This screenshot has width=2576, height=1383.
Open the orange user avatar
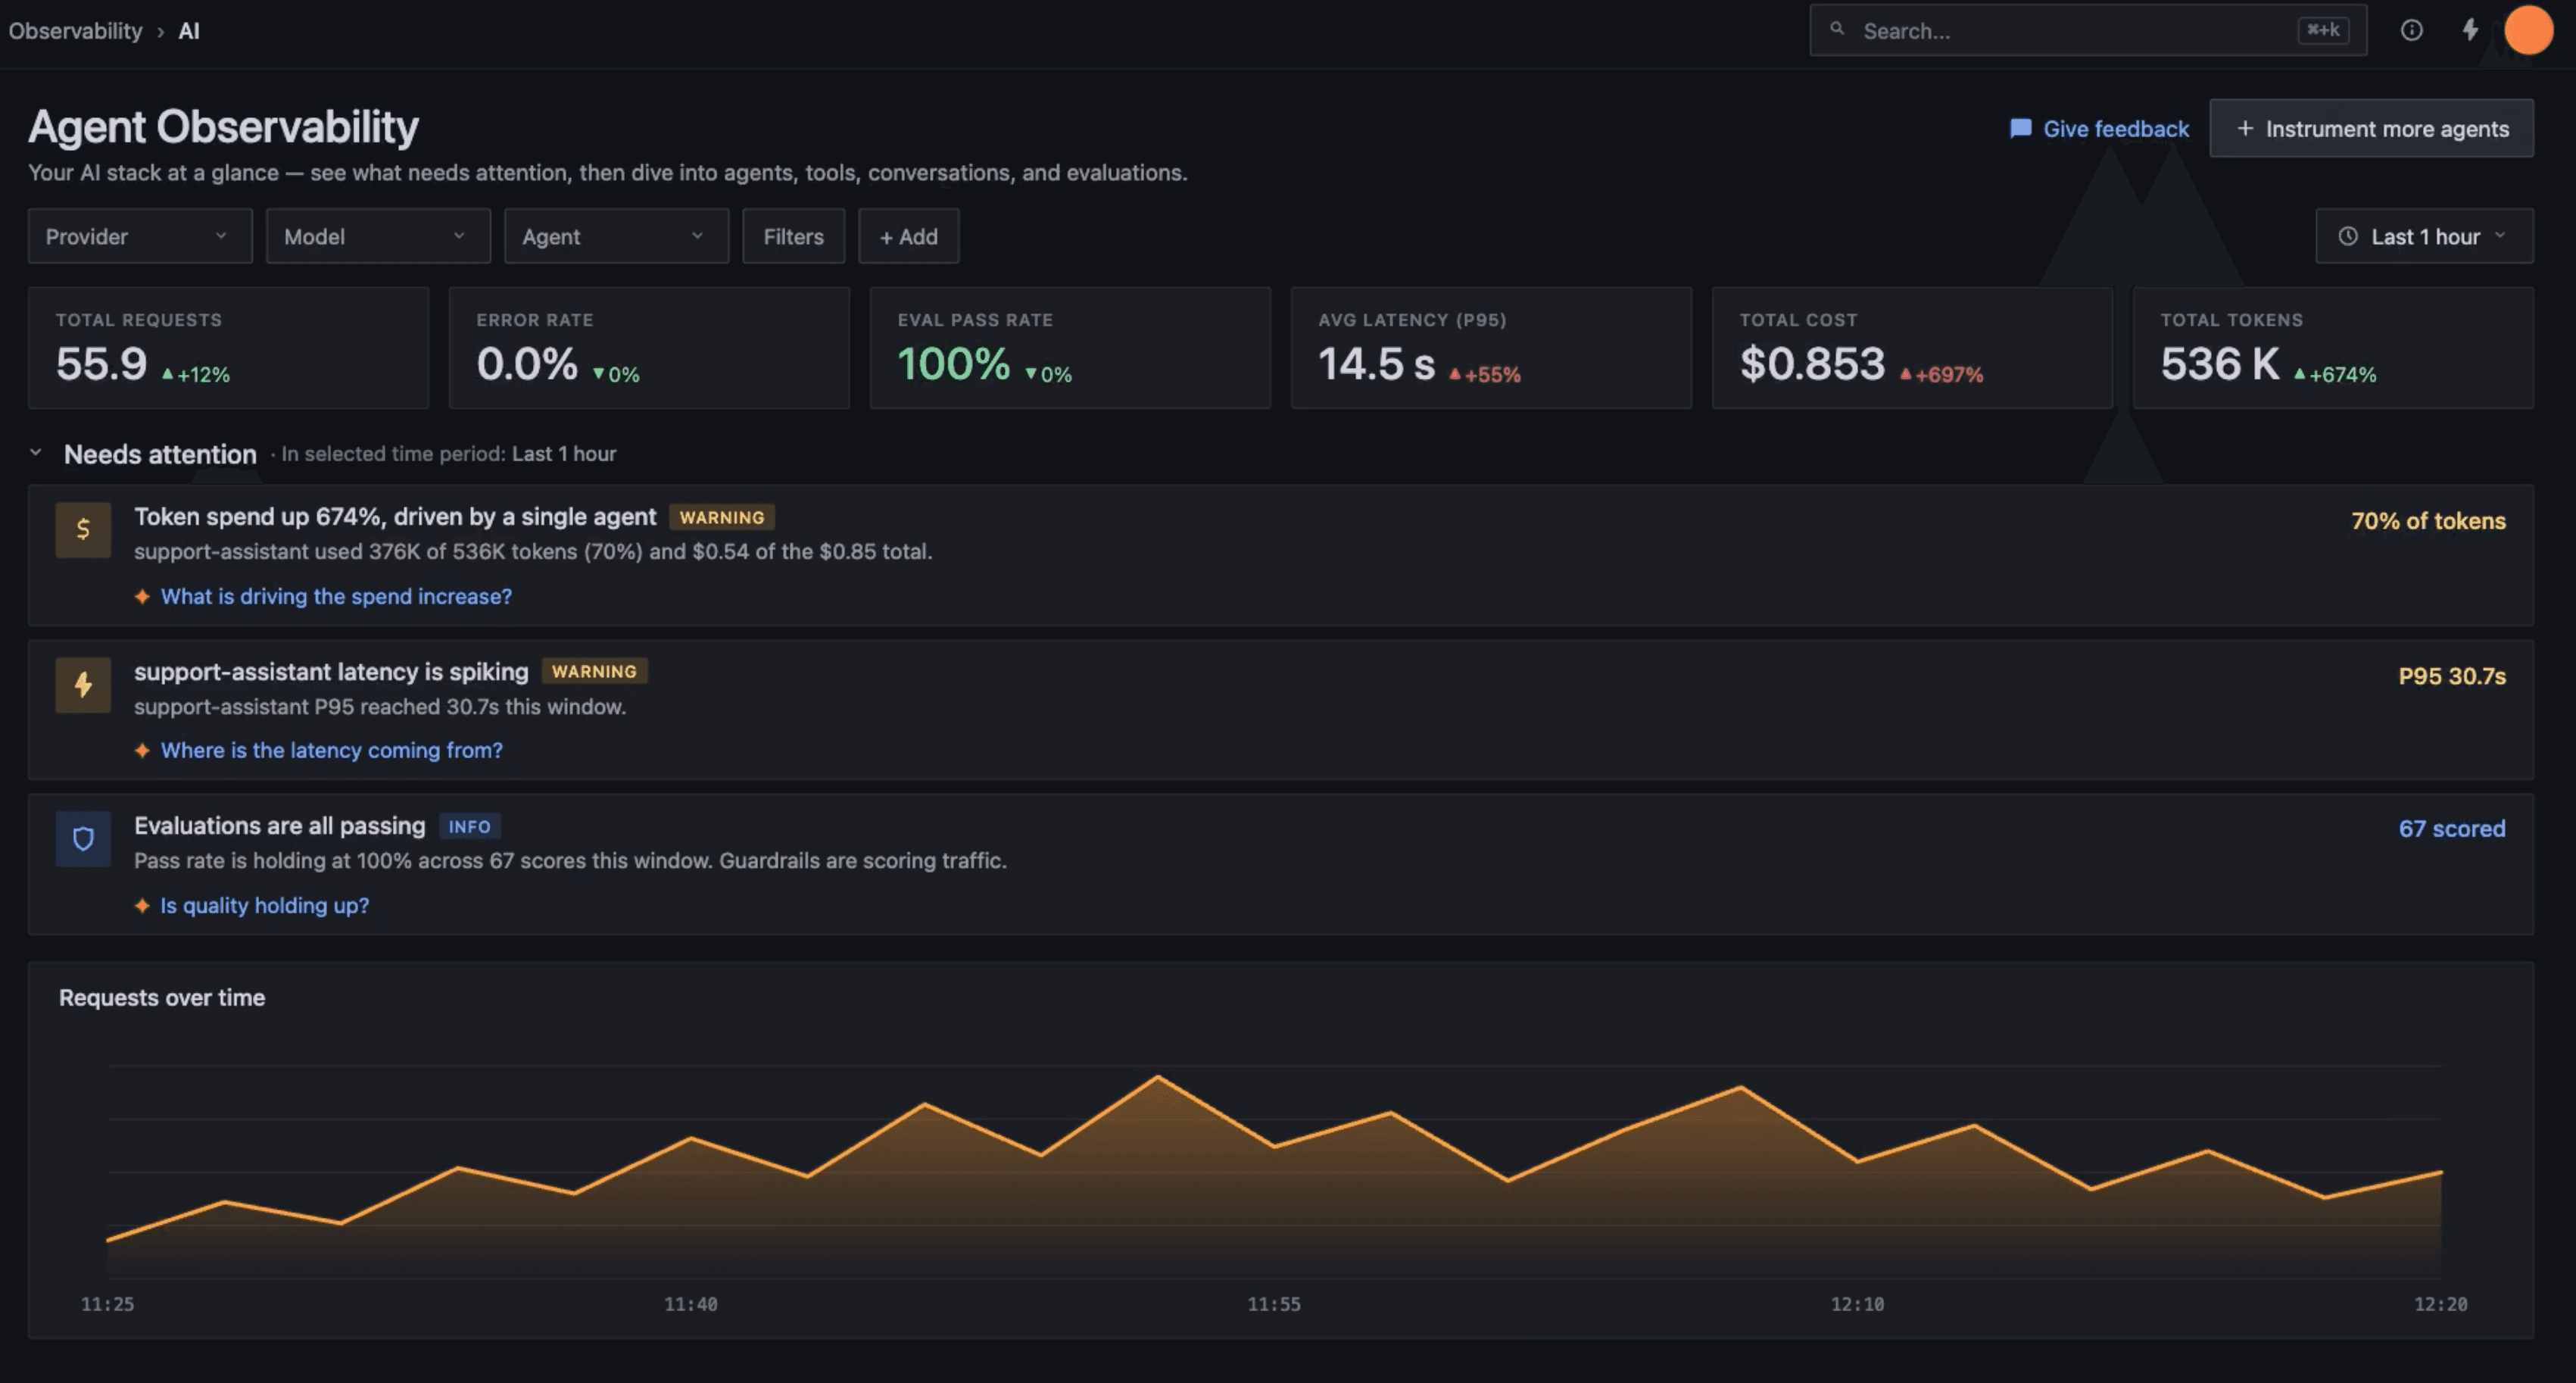[2528, 30]
